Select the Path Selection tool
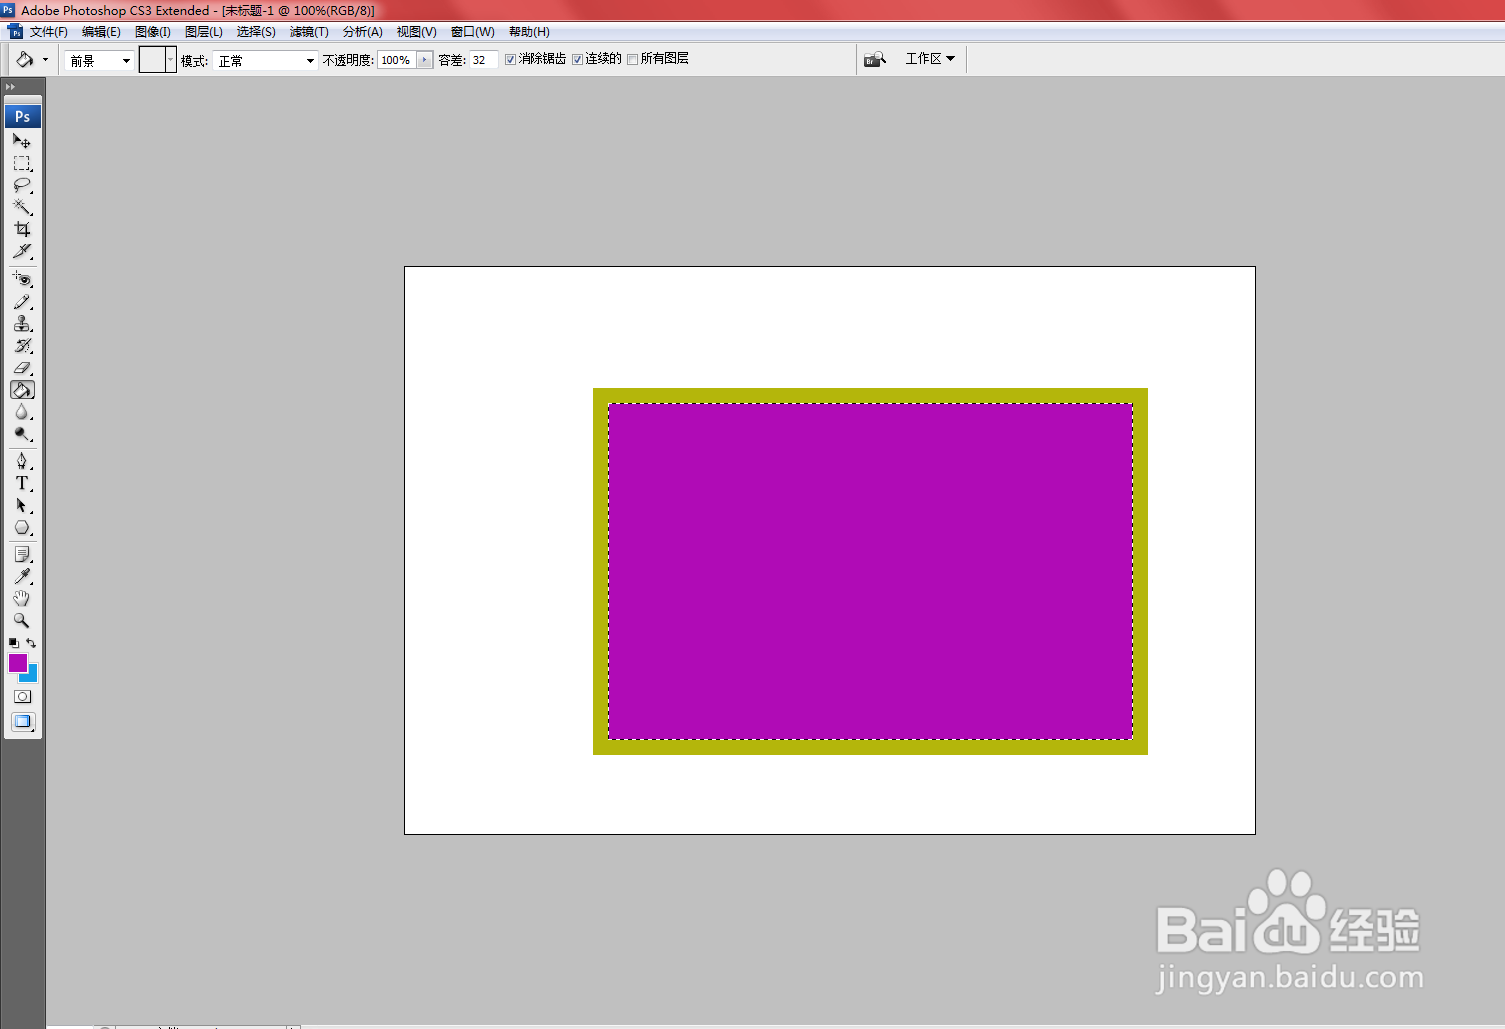Viewport: 1505px width, 1029px height. pos(22,505)
